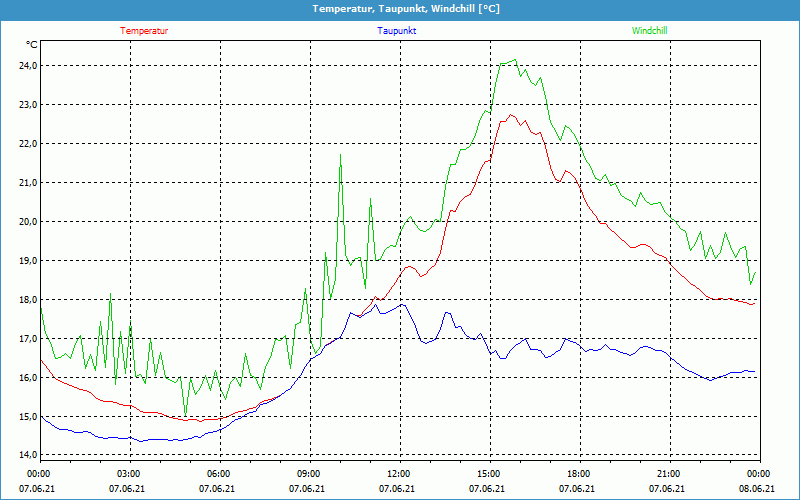Click the 08.06.21 date label
Viewport: 800px width, 500px height.
pos(757,488)
